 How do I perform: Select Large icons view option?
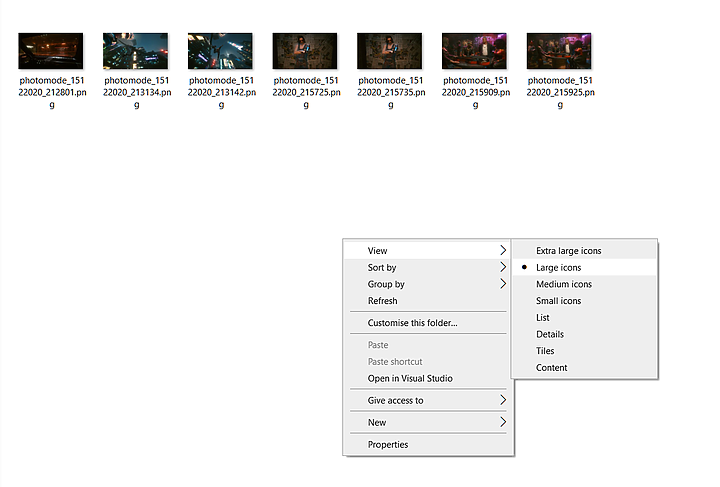click(x=585, y=267)
